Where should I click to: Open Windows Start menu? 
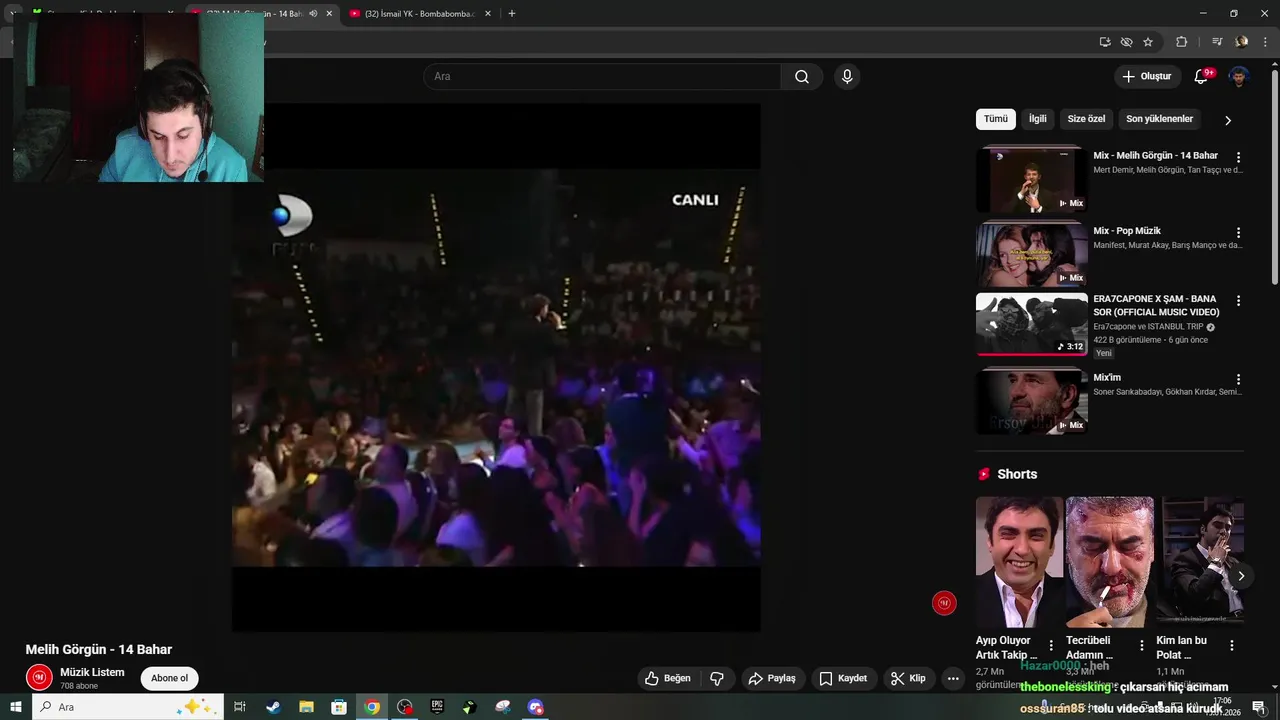tap(16, 707)
